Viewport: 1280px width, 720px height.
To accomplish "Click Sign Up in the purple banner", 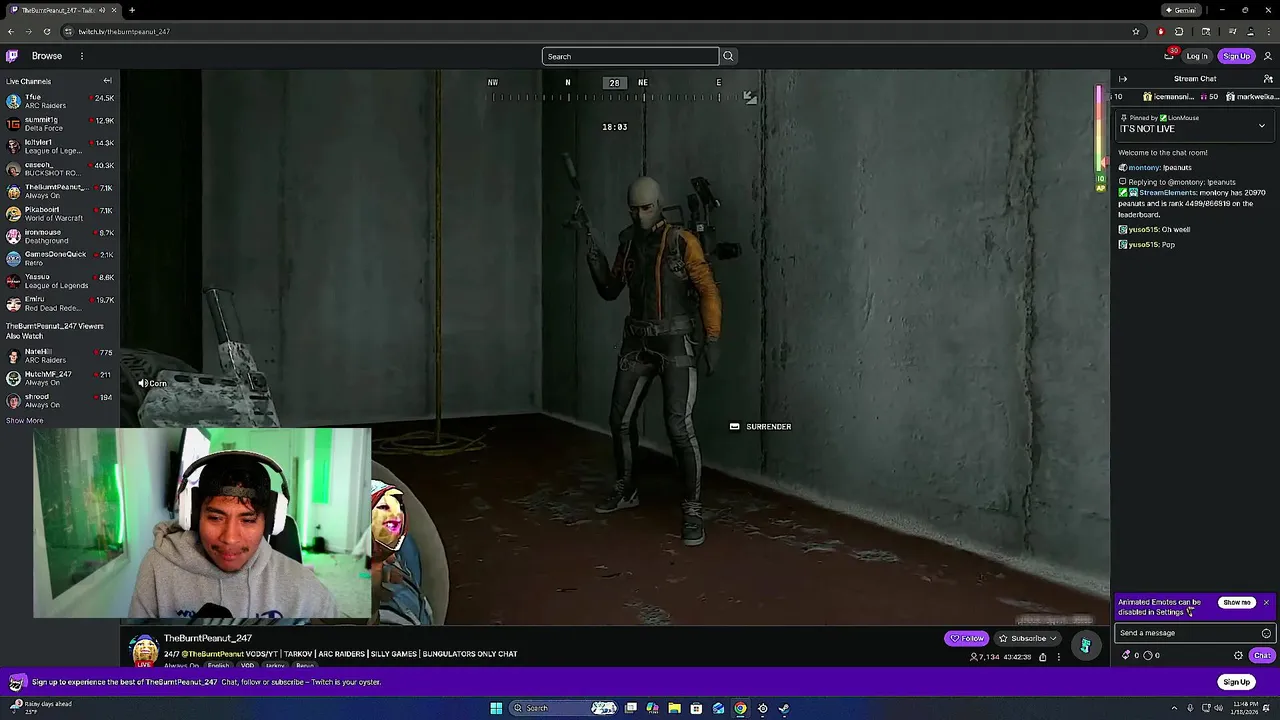I will 1237,682.
